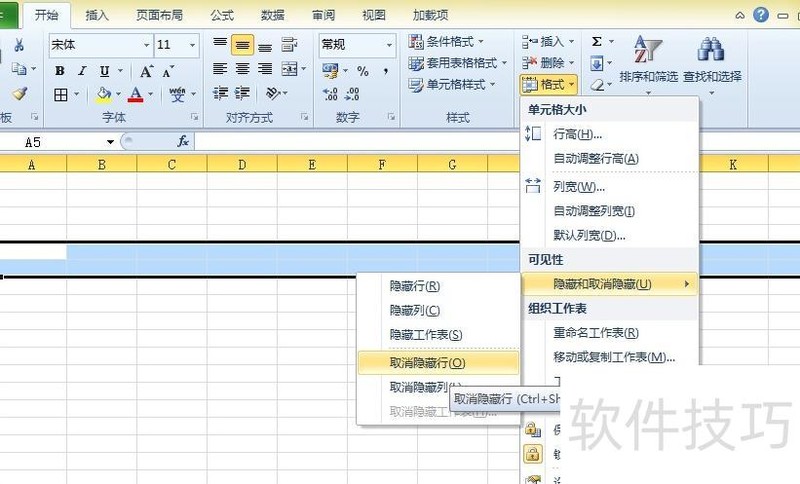
Task: Open 套用表格格式 table styles
Action: pos(458,63)
